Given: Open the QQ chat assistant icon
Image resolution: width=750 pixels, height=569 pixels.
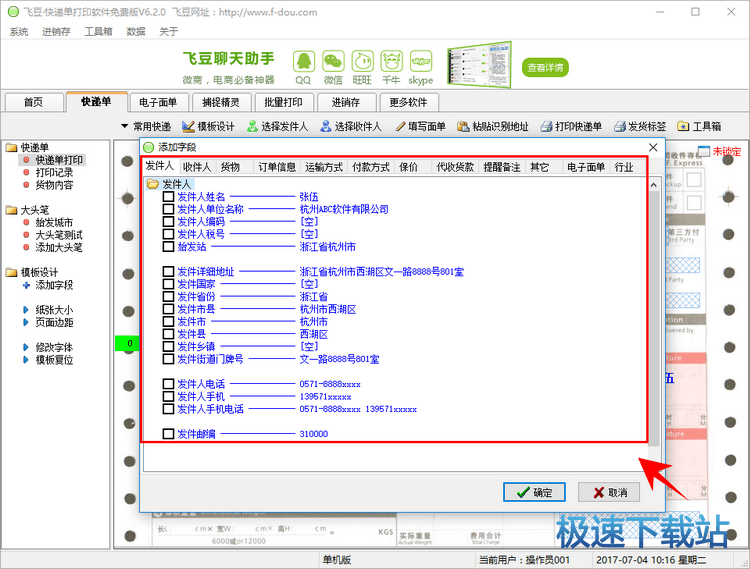Looking at the screenshot, I should [304, 62].
